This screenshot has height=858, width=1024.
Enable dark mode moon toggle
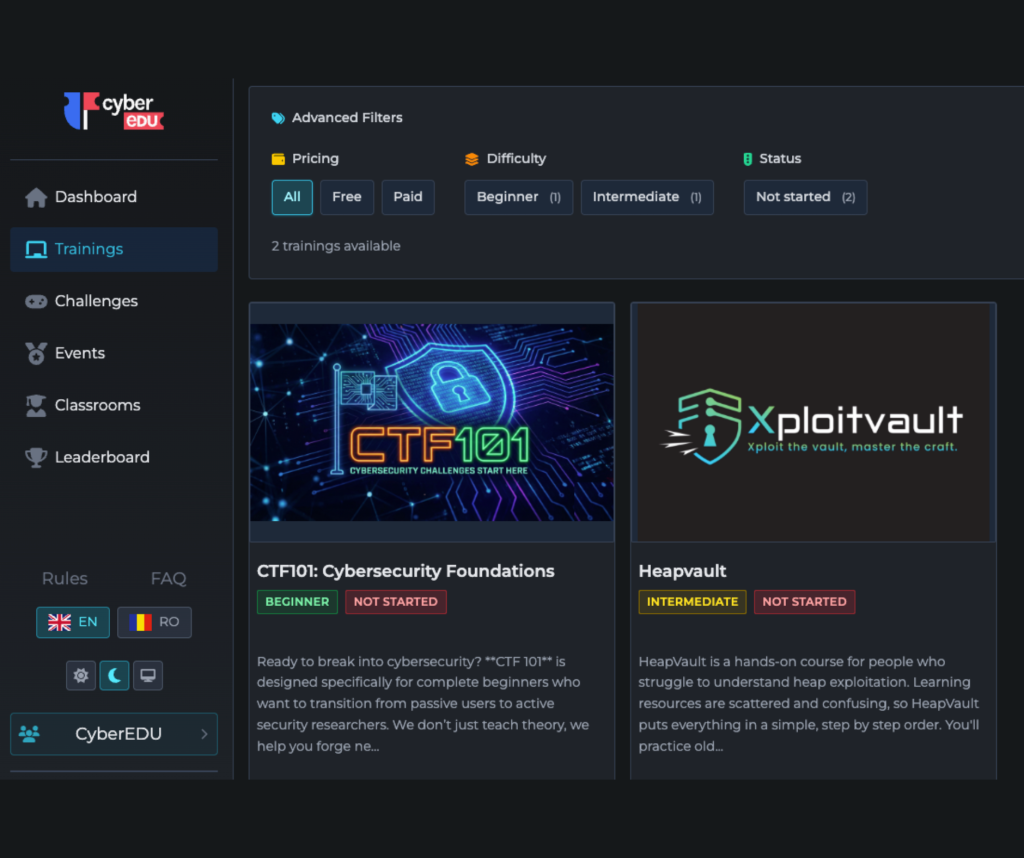[114, 675]
